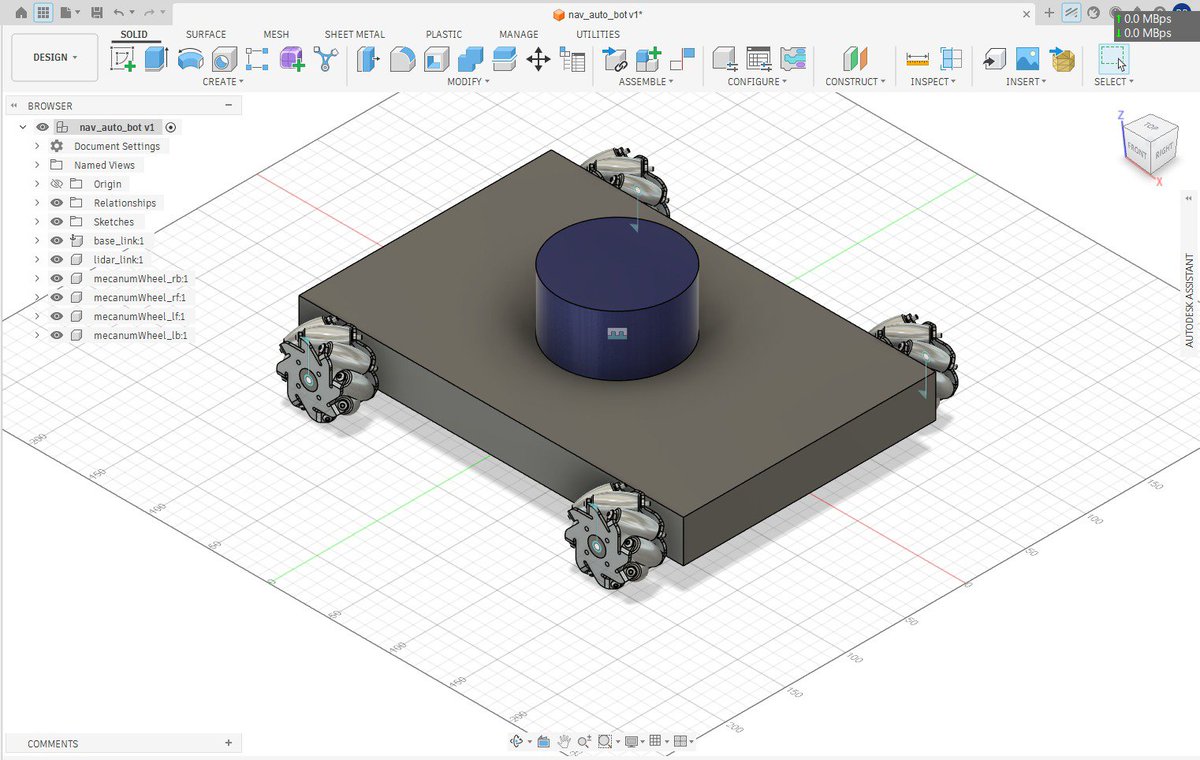This screenshot has height=760, width=1200.
Task: Expand the Sketches folder node
Action: click(37, 222)
